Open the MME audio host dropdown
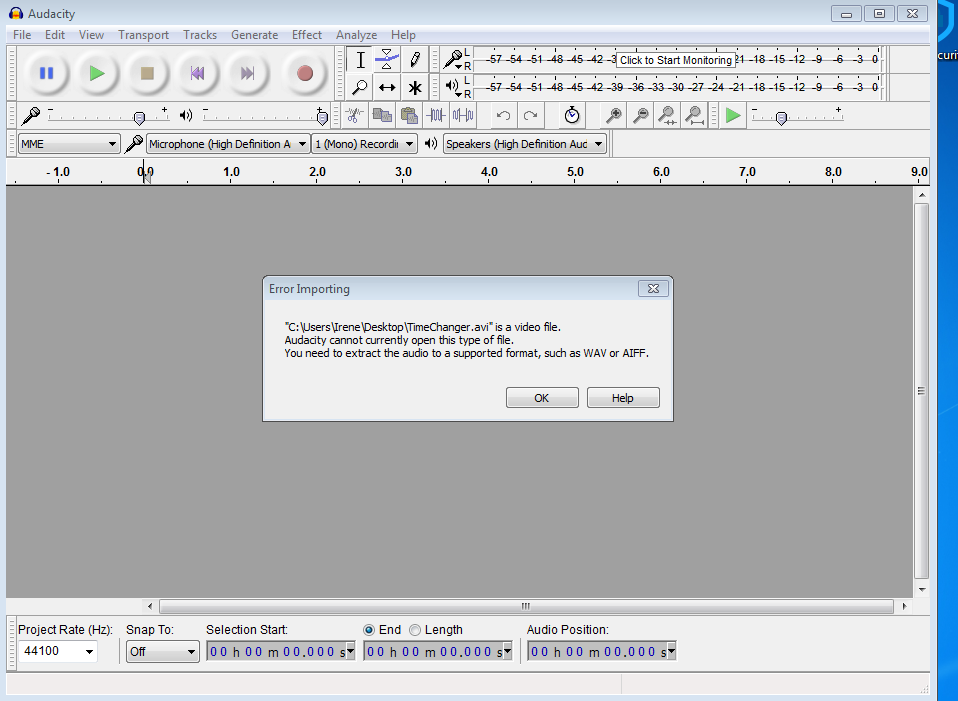 69,144
